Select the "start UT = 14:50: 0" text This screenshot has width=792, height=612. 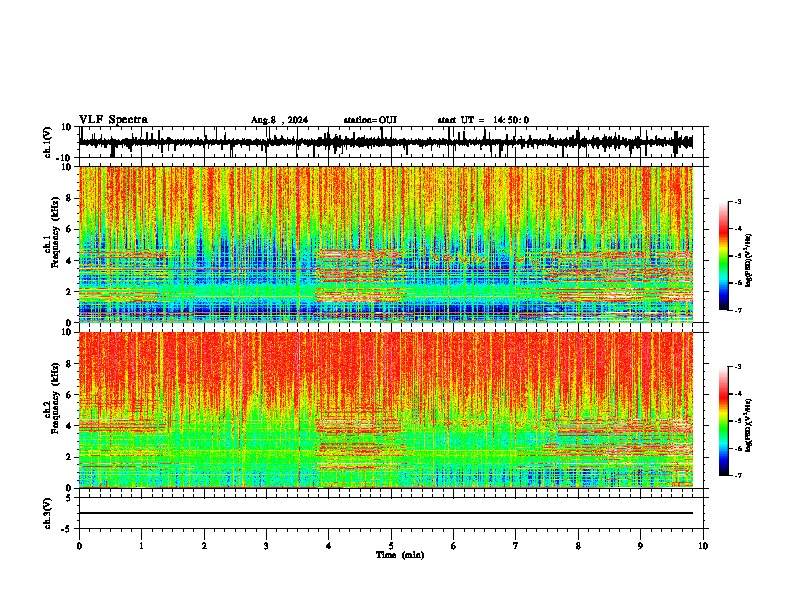(x=483, y=120)
